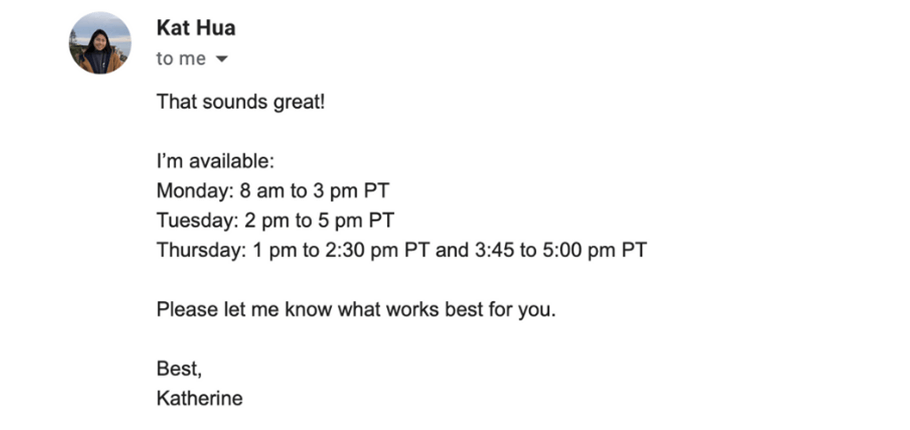Click the "Katherine" signature
Screen dimensions: 910x430
coord(200,398)
